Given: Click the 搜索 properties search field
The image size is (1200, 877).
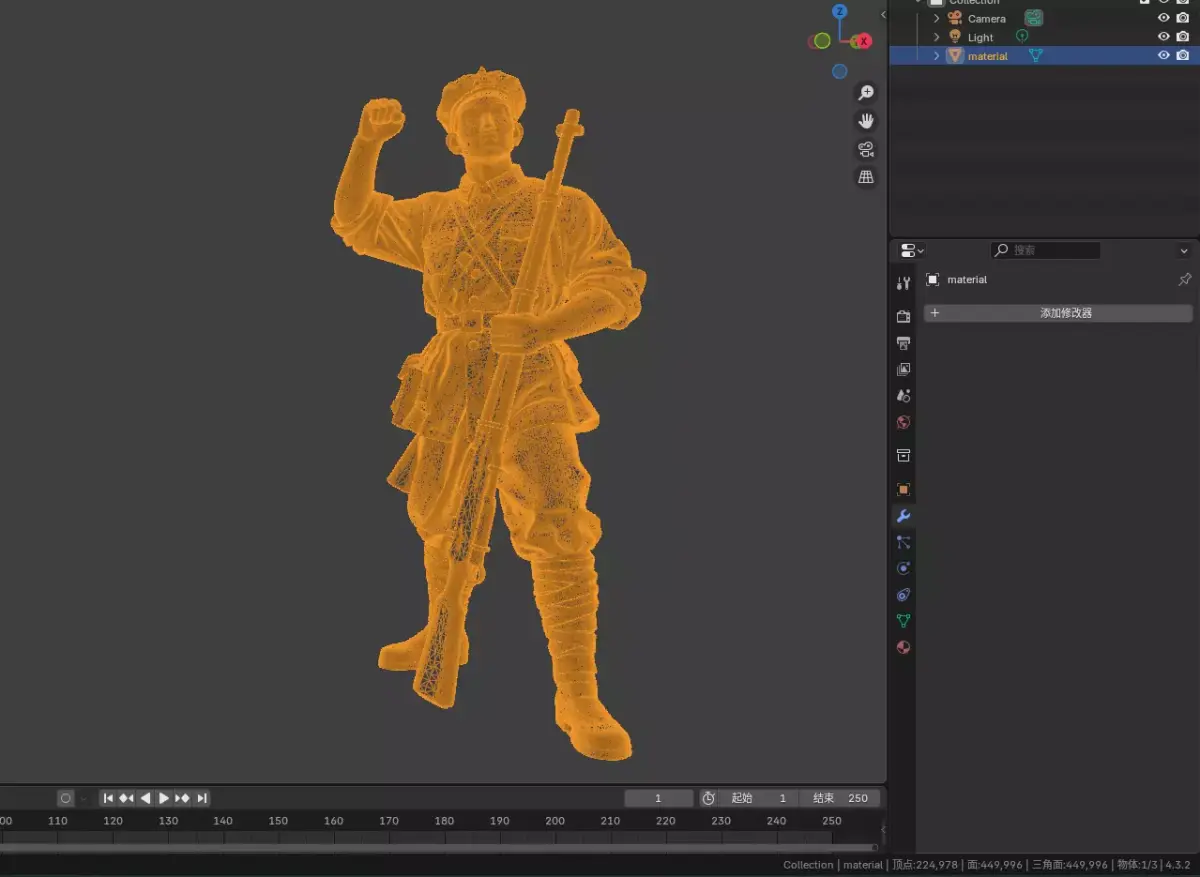Looking at the screenshot, I should pyautogui.click(x=1045, y=250).
